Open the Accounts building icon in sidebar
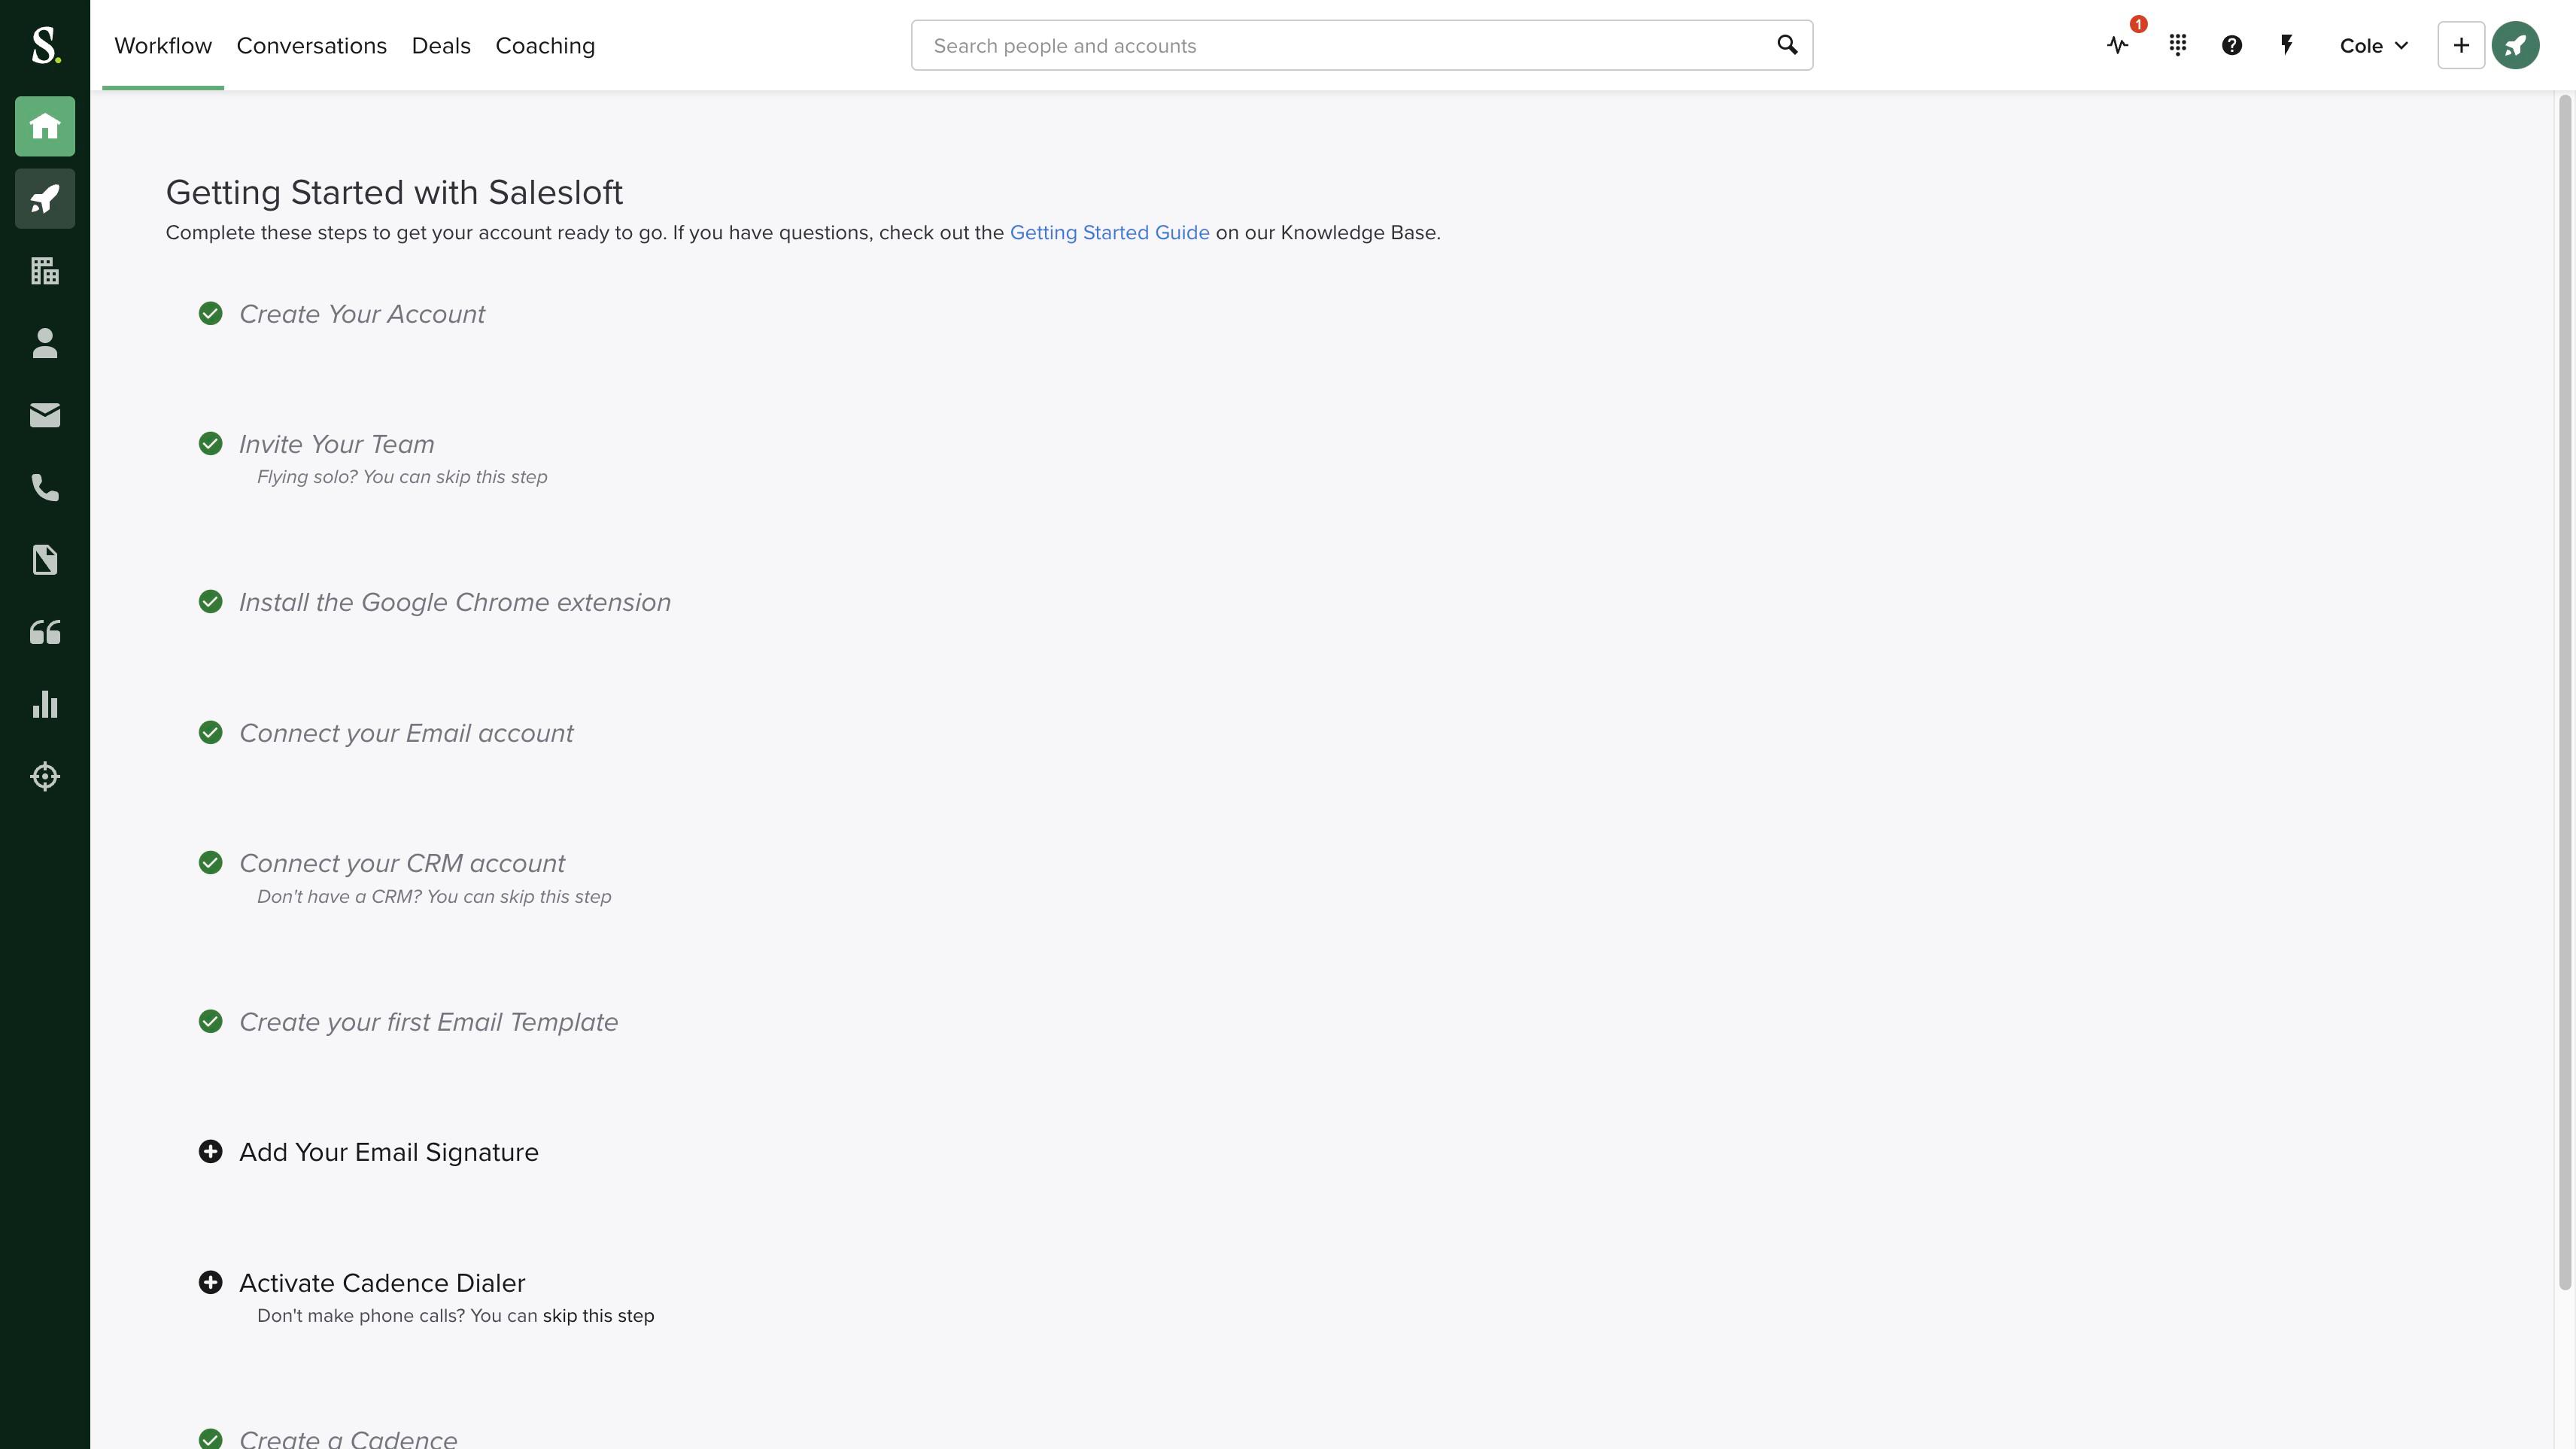Viewport: 2576px width, 1449px height. (x=45, y=271)
